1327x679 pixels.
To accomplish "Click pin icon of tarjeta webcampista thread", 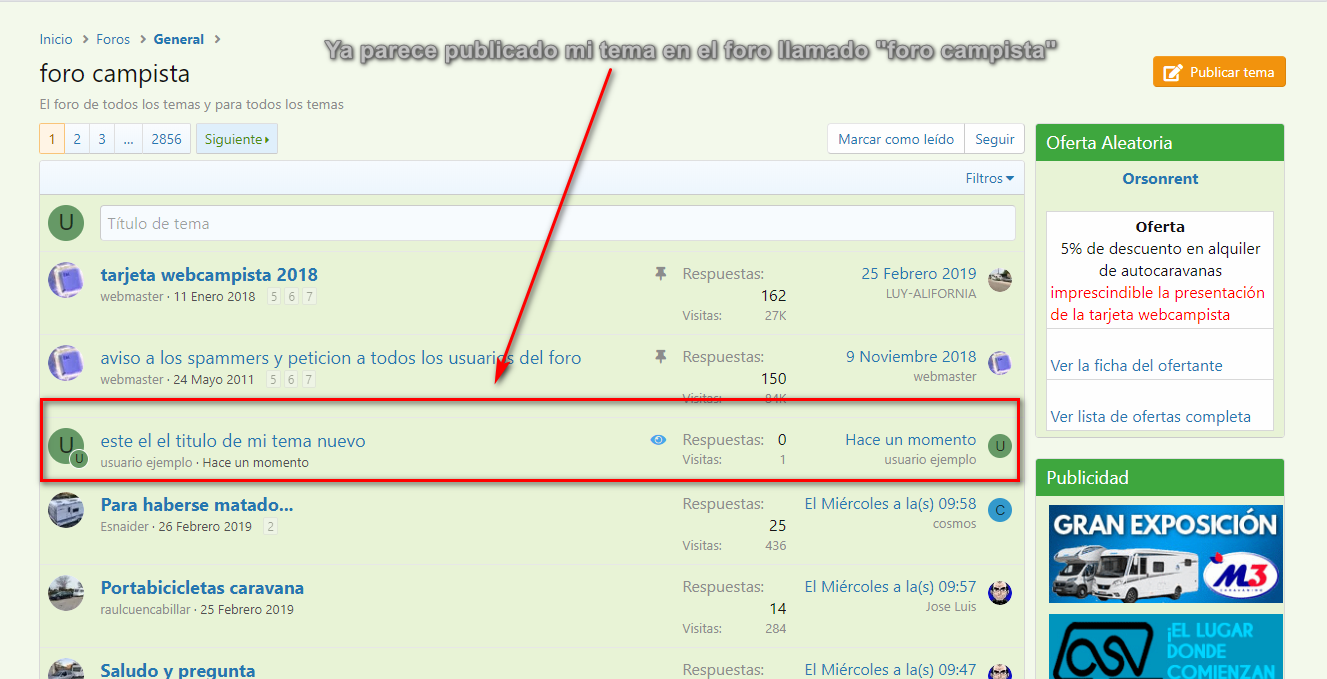I will 660,273.
